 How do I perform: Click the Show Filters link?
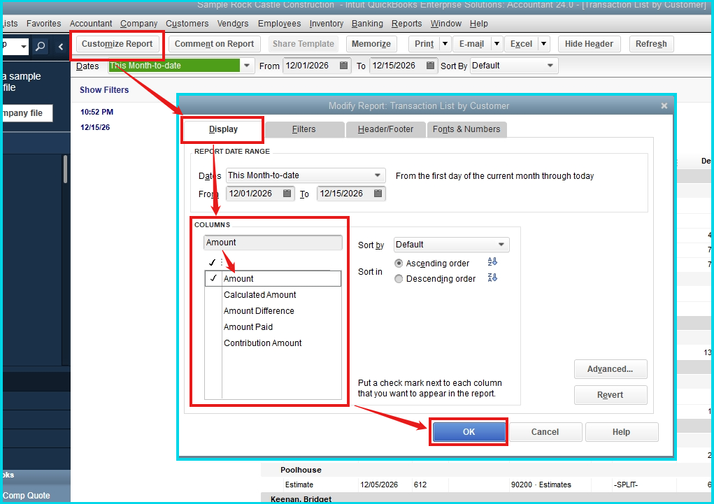point(104,90)
